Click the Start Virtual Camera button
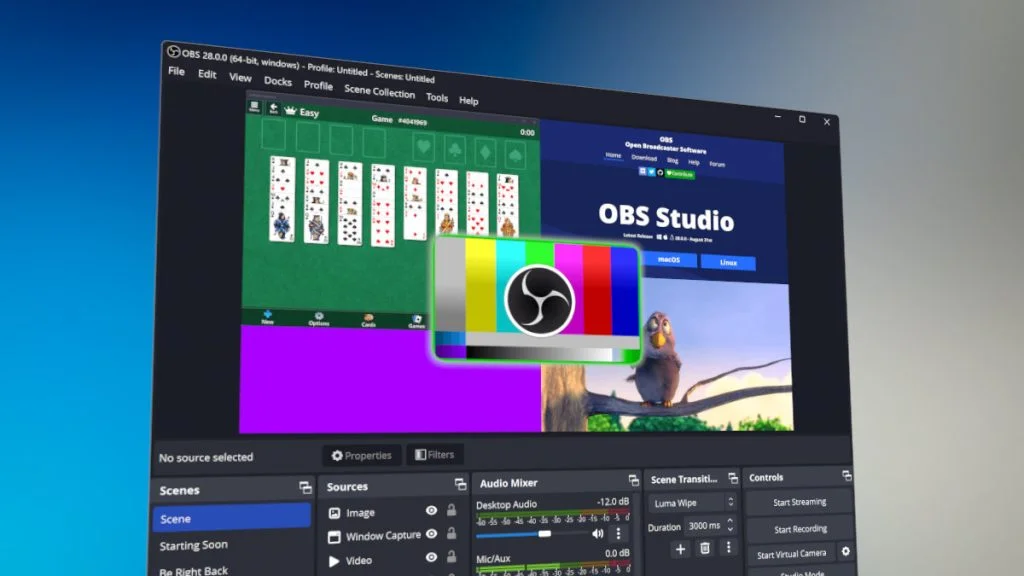This screenshot has width=1024, height=576. click(x=791, y=554)
